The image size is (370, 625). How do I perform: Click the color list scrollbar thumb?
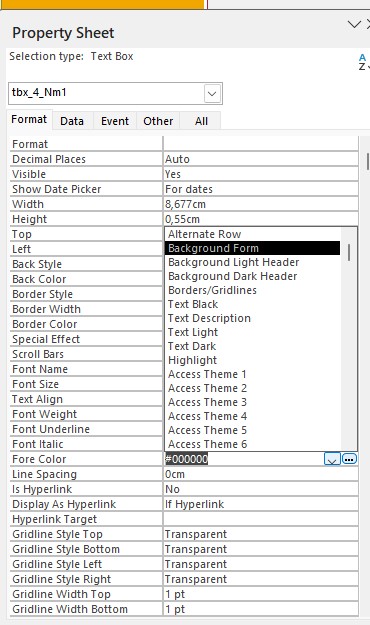pyautogui.click(x=349, y=252)
